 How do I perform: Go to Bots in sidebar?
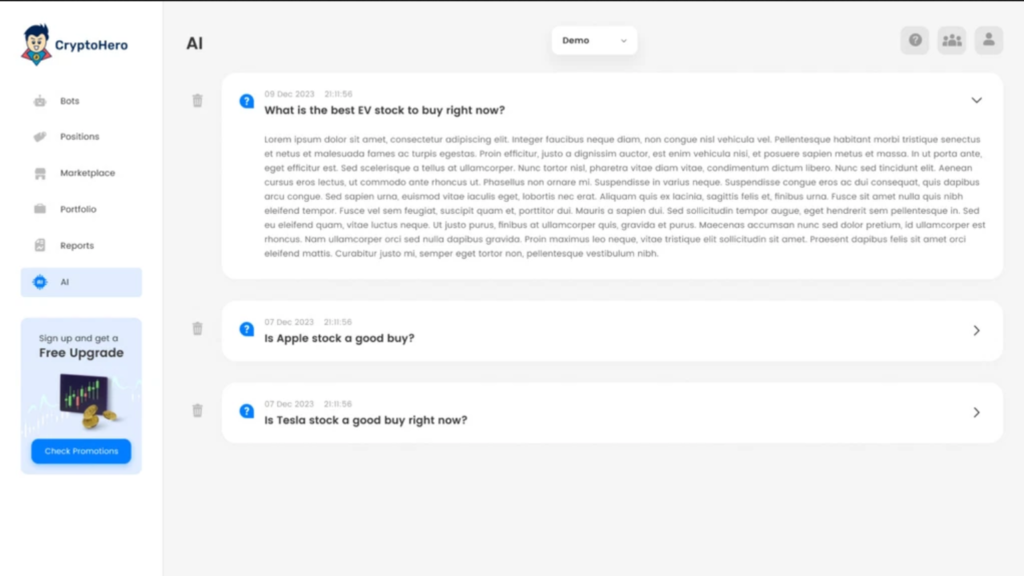[81, 101]
